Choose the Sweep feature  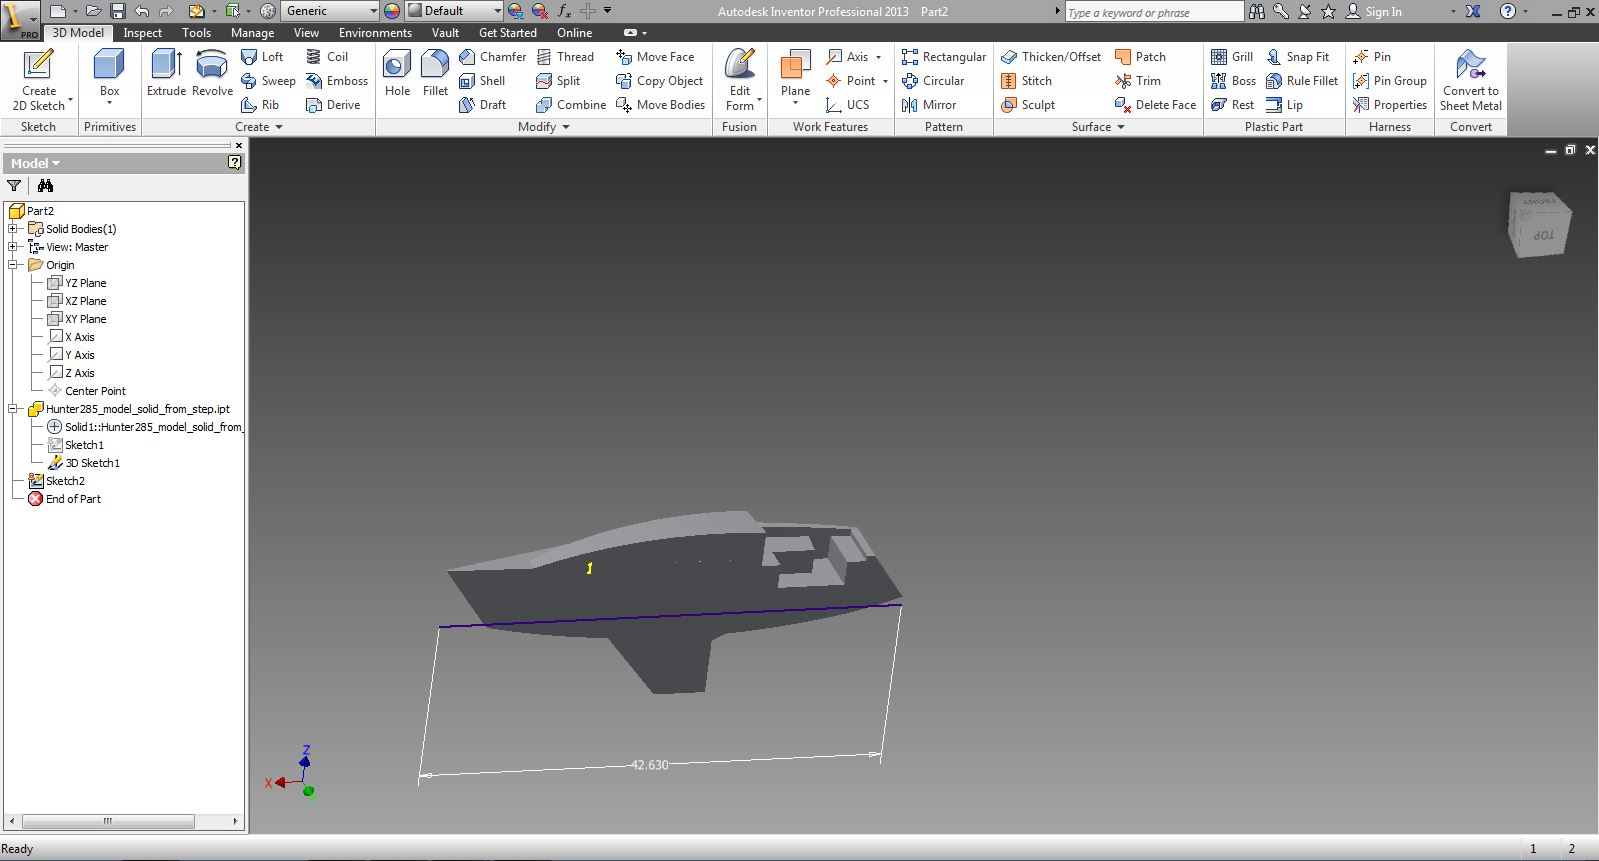click(x=268, y=81)
